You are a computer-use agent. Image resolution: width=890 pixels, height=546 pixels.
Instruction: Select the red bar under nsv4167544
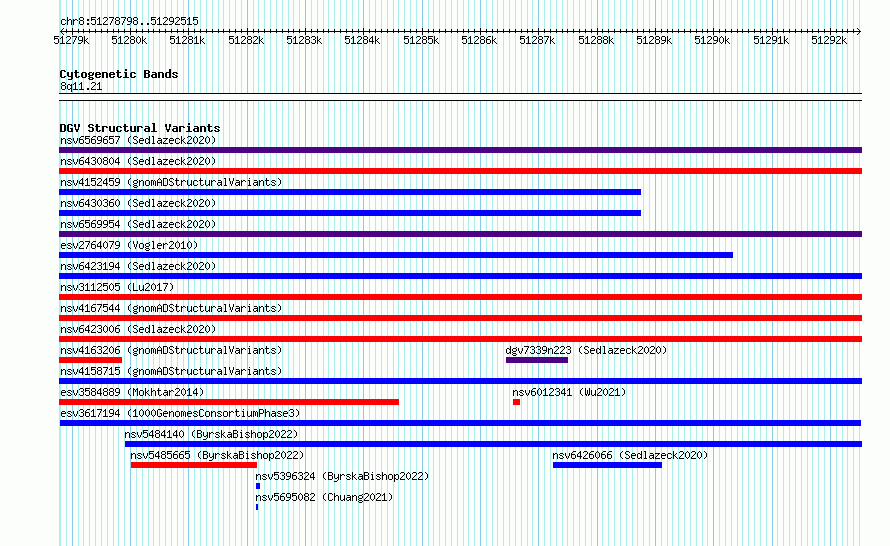[460, 318]
